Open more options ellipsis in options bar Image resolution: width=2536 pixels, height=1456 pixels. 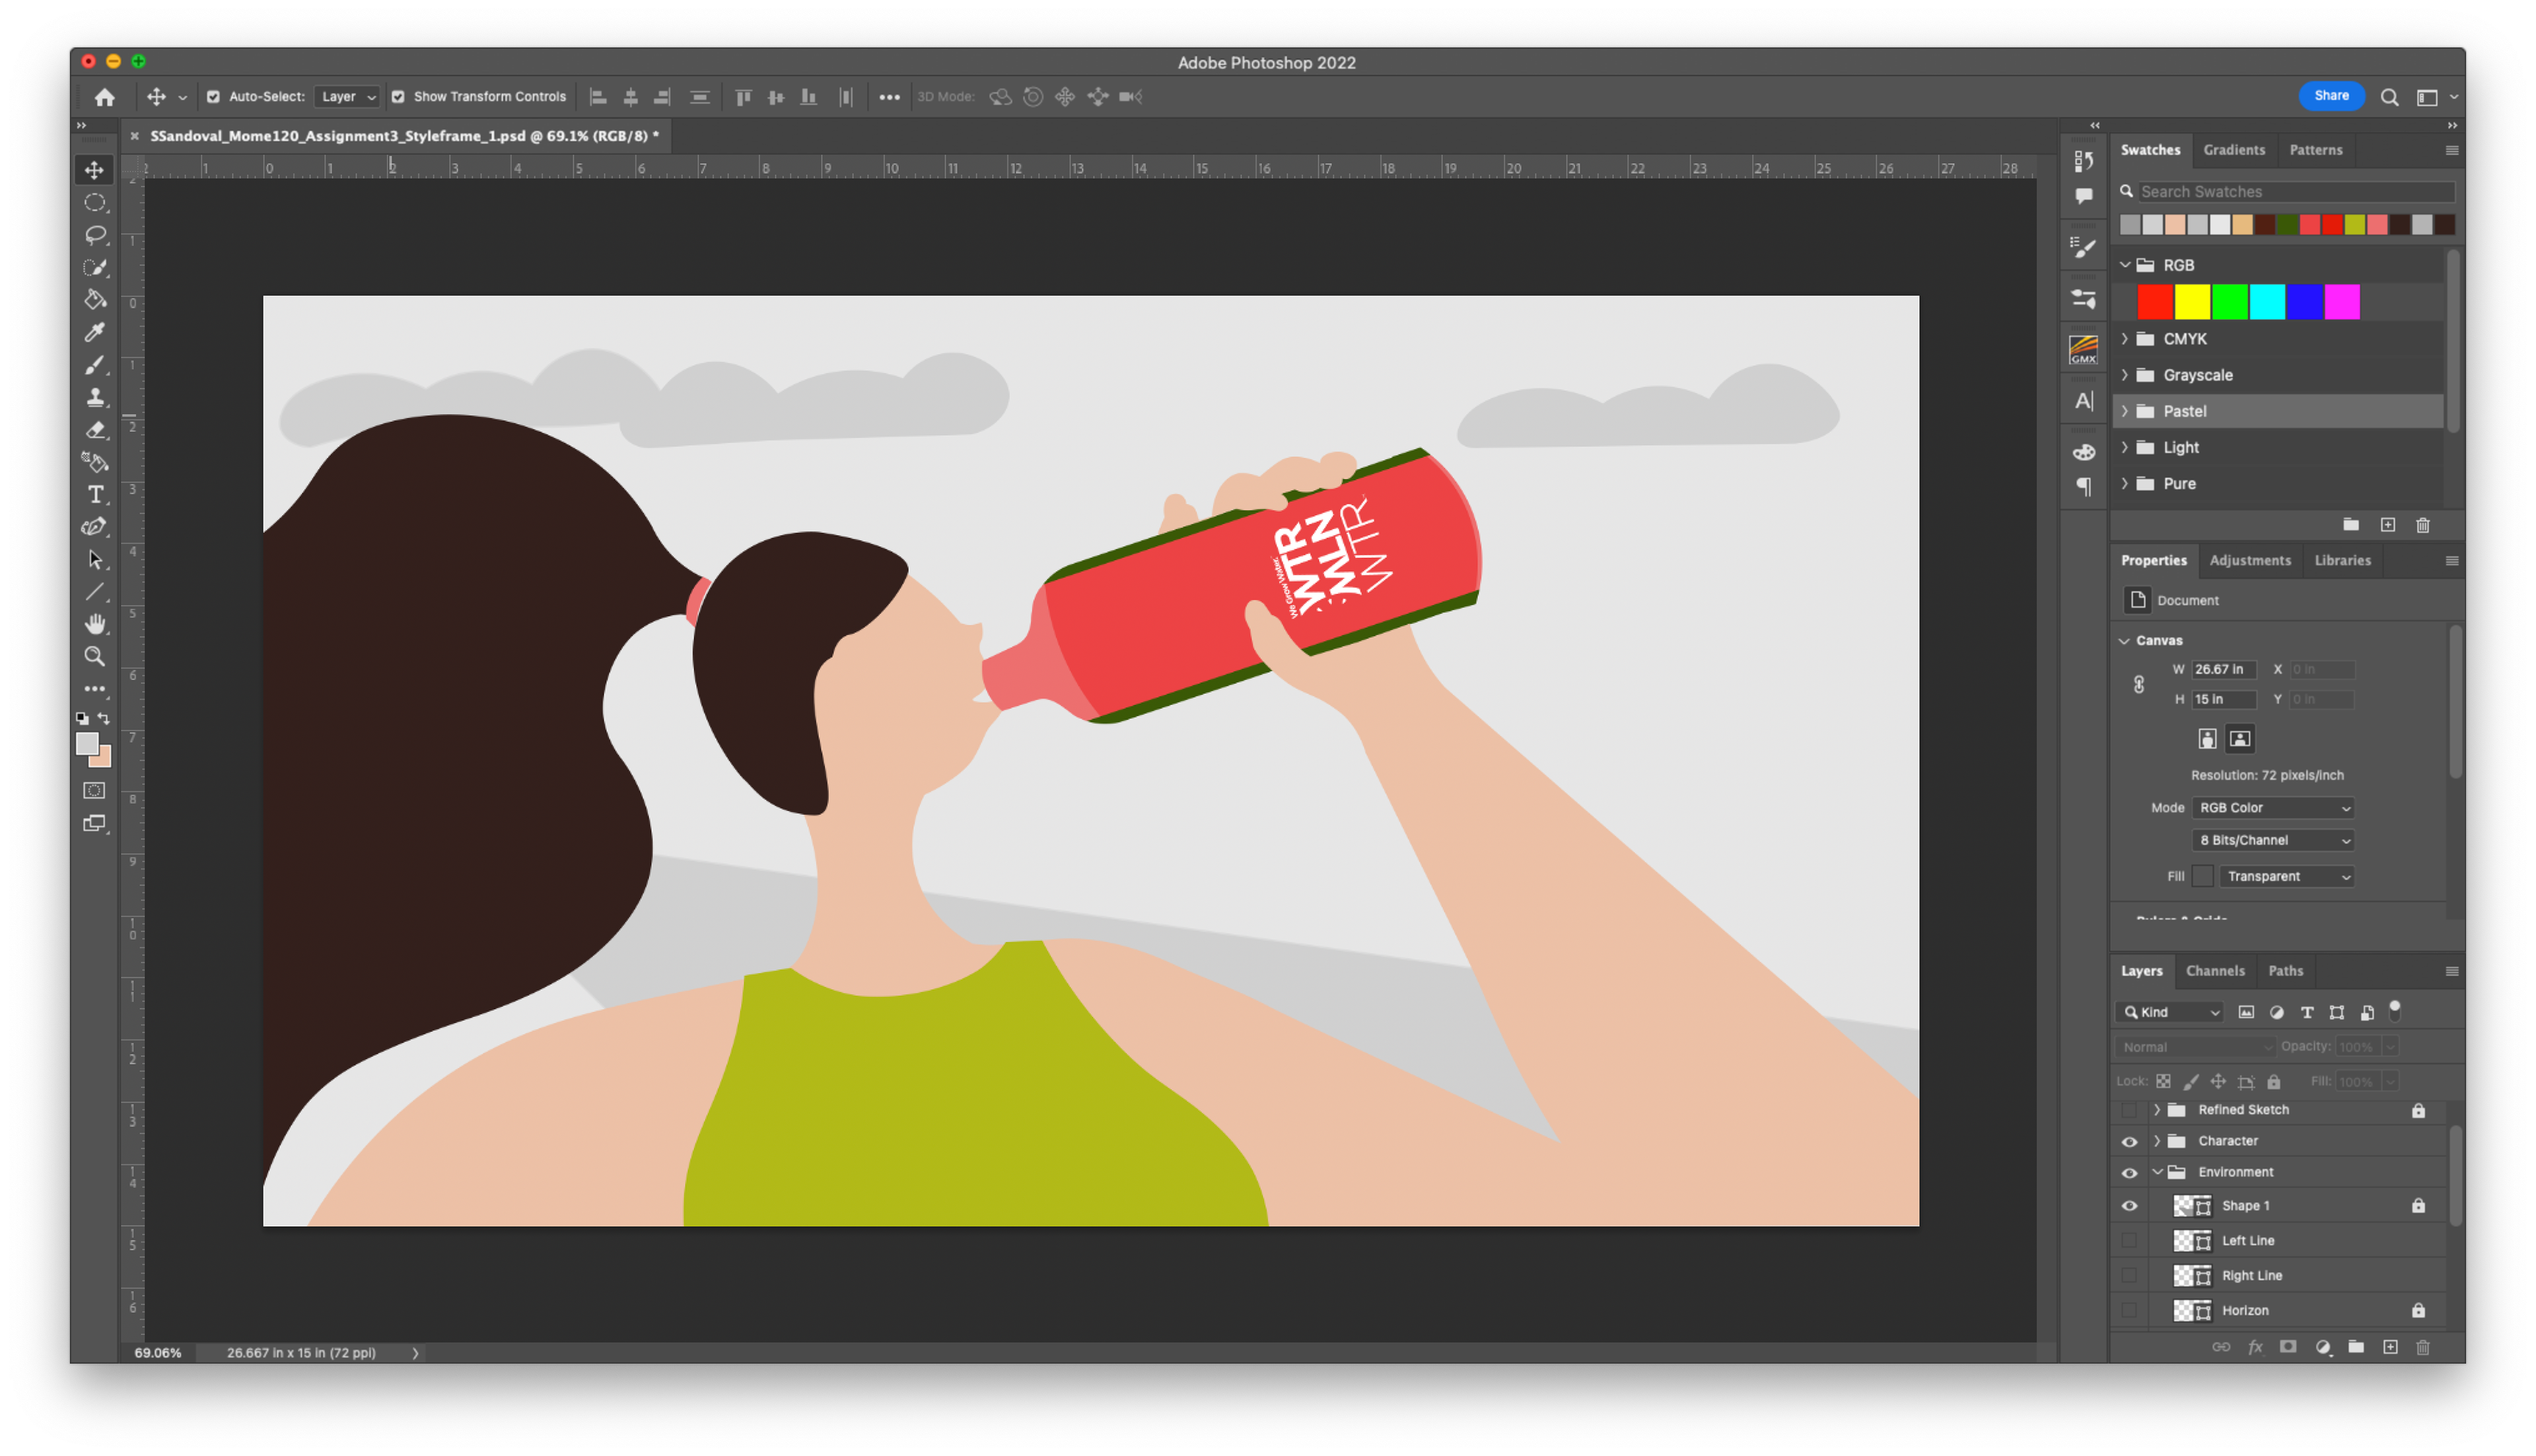pos(888,97)
